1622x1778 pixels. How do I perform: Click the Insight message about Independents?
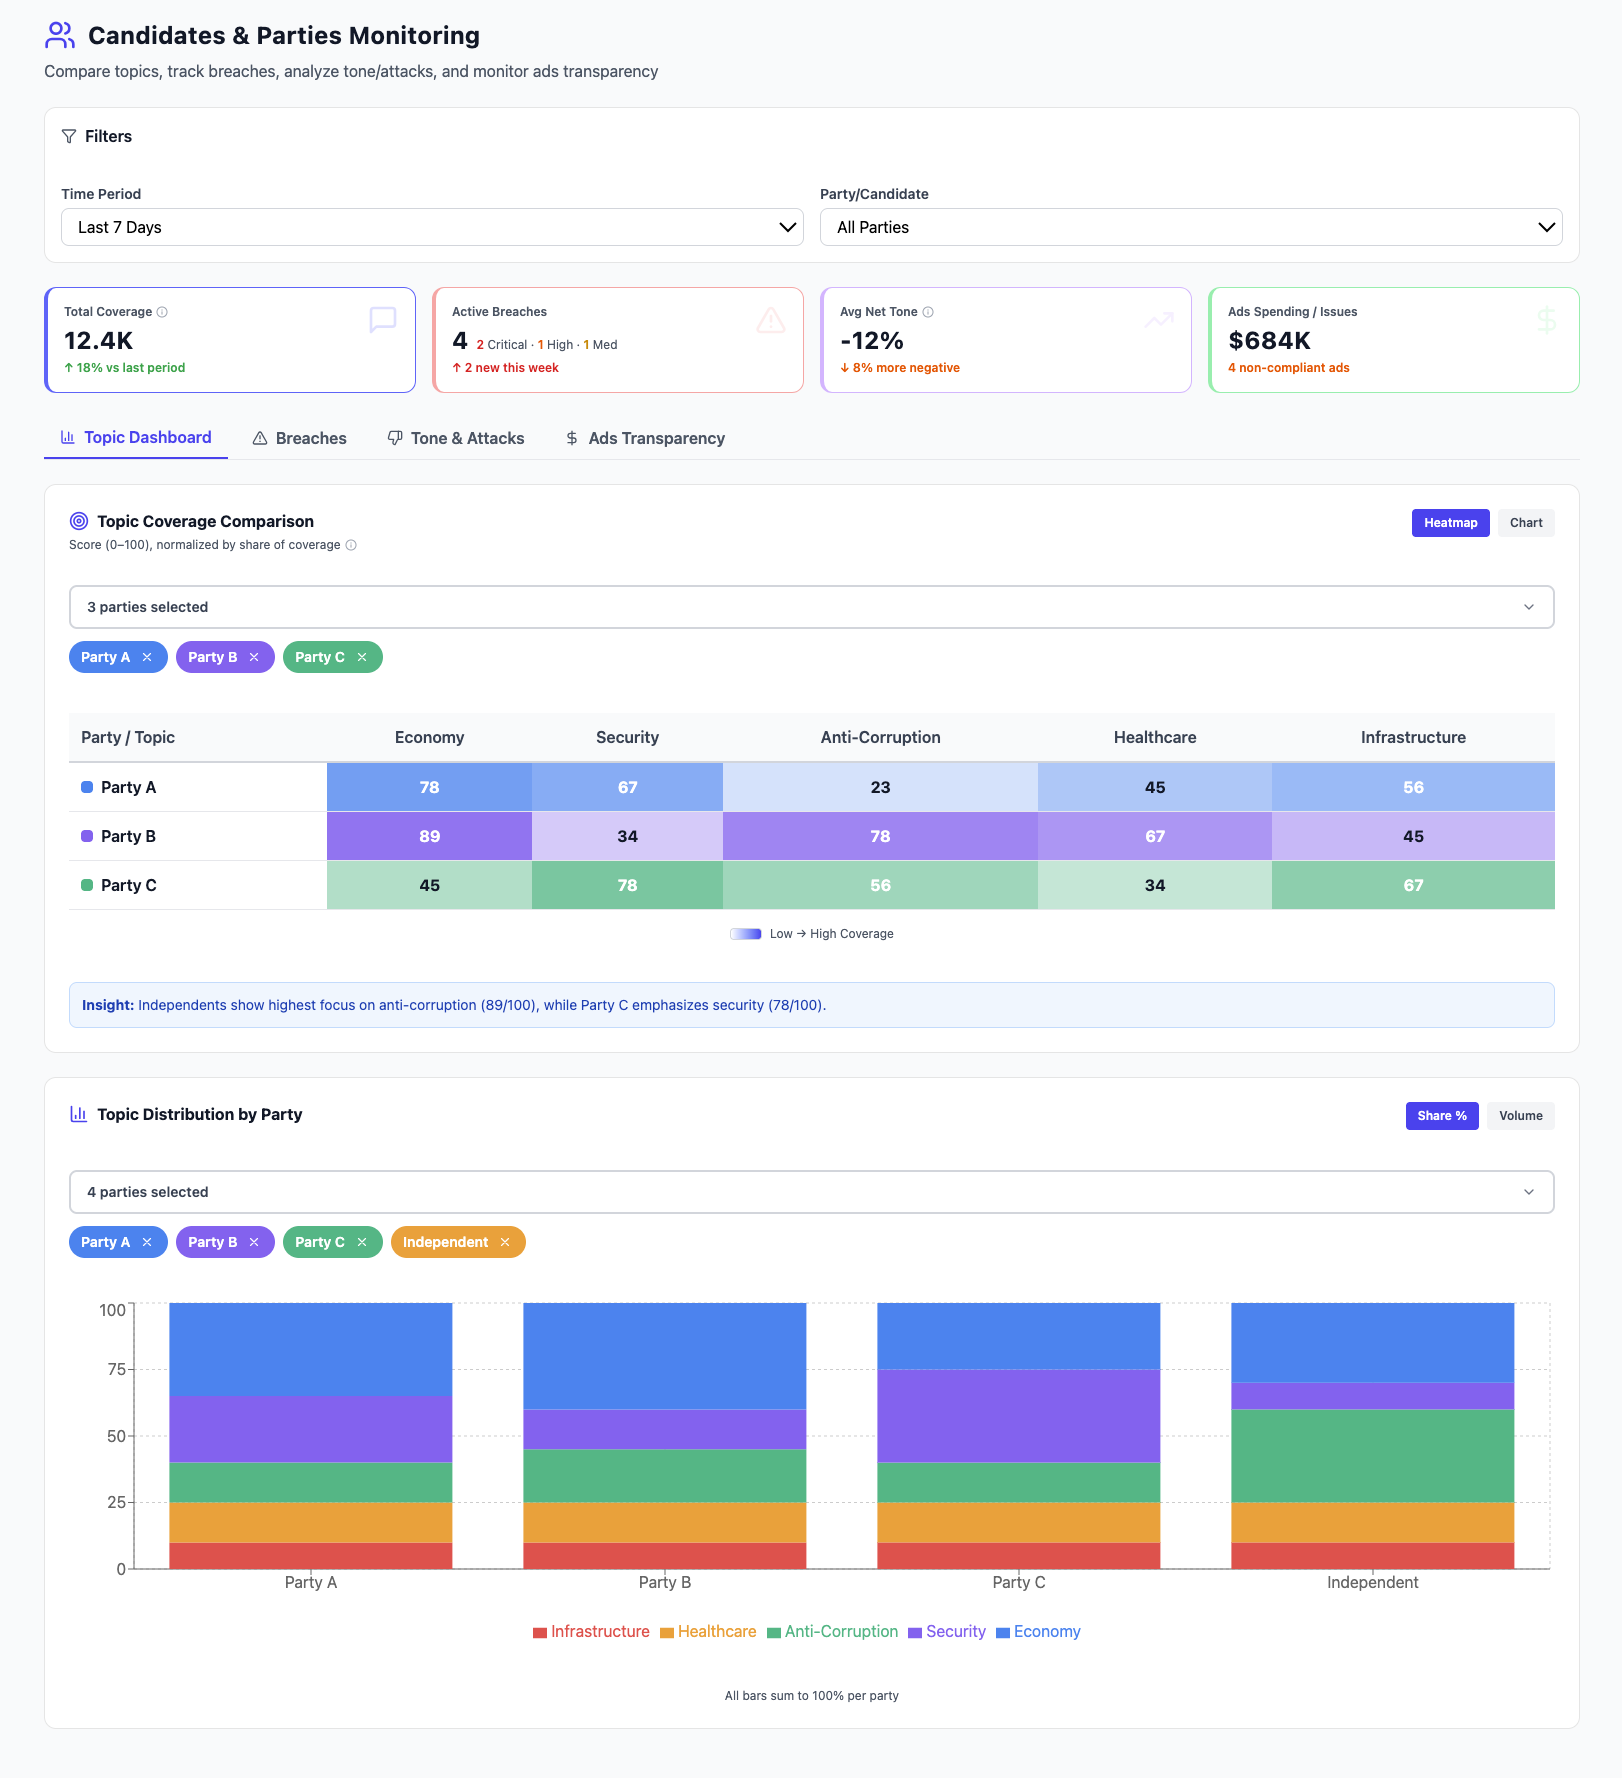(x=812, y=1005)
